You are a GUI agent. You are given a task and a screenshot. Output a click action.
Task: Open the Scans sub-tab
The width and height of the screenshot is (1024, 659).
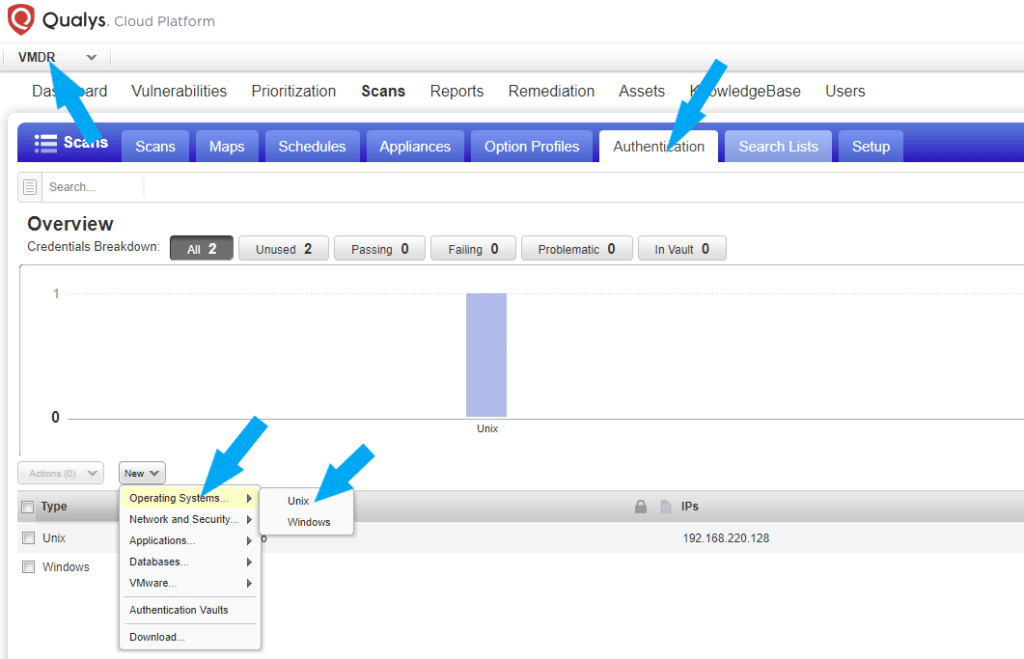(x=155, y=146)
